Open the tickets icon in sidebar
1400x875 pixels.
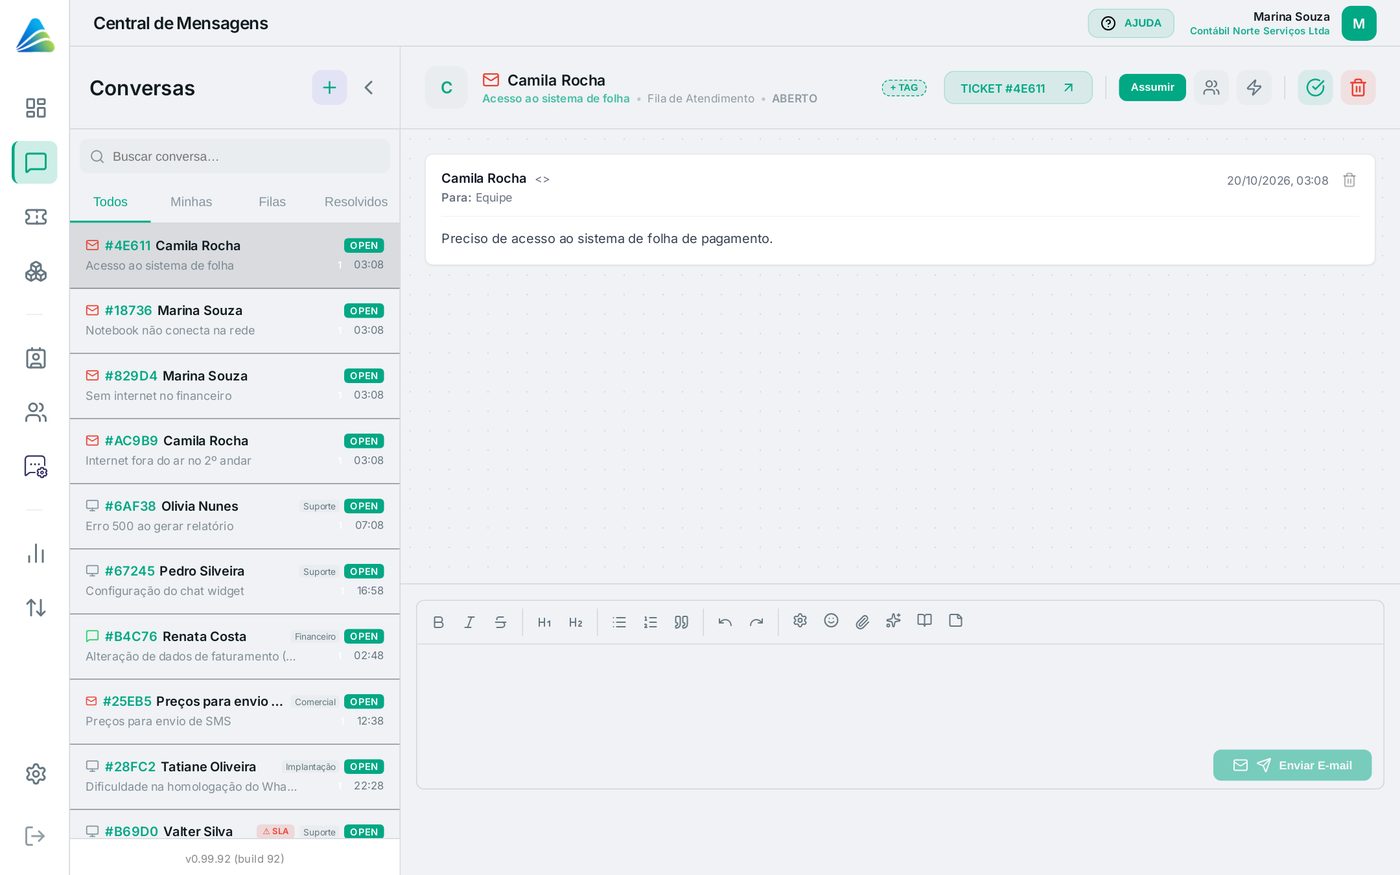(36, 217)
